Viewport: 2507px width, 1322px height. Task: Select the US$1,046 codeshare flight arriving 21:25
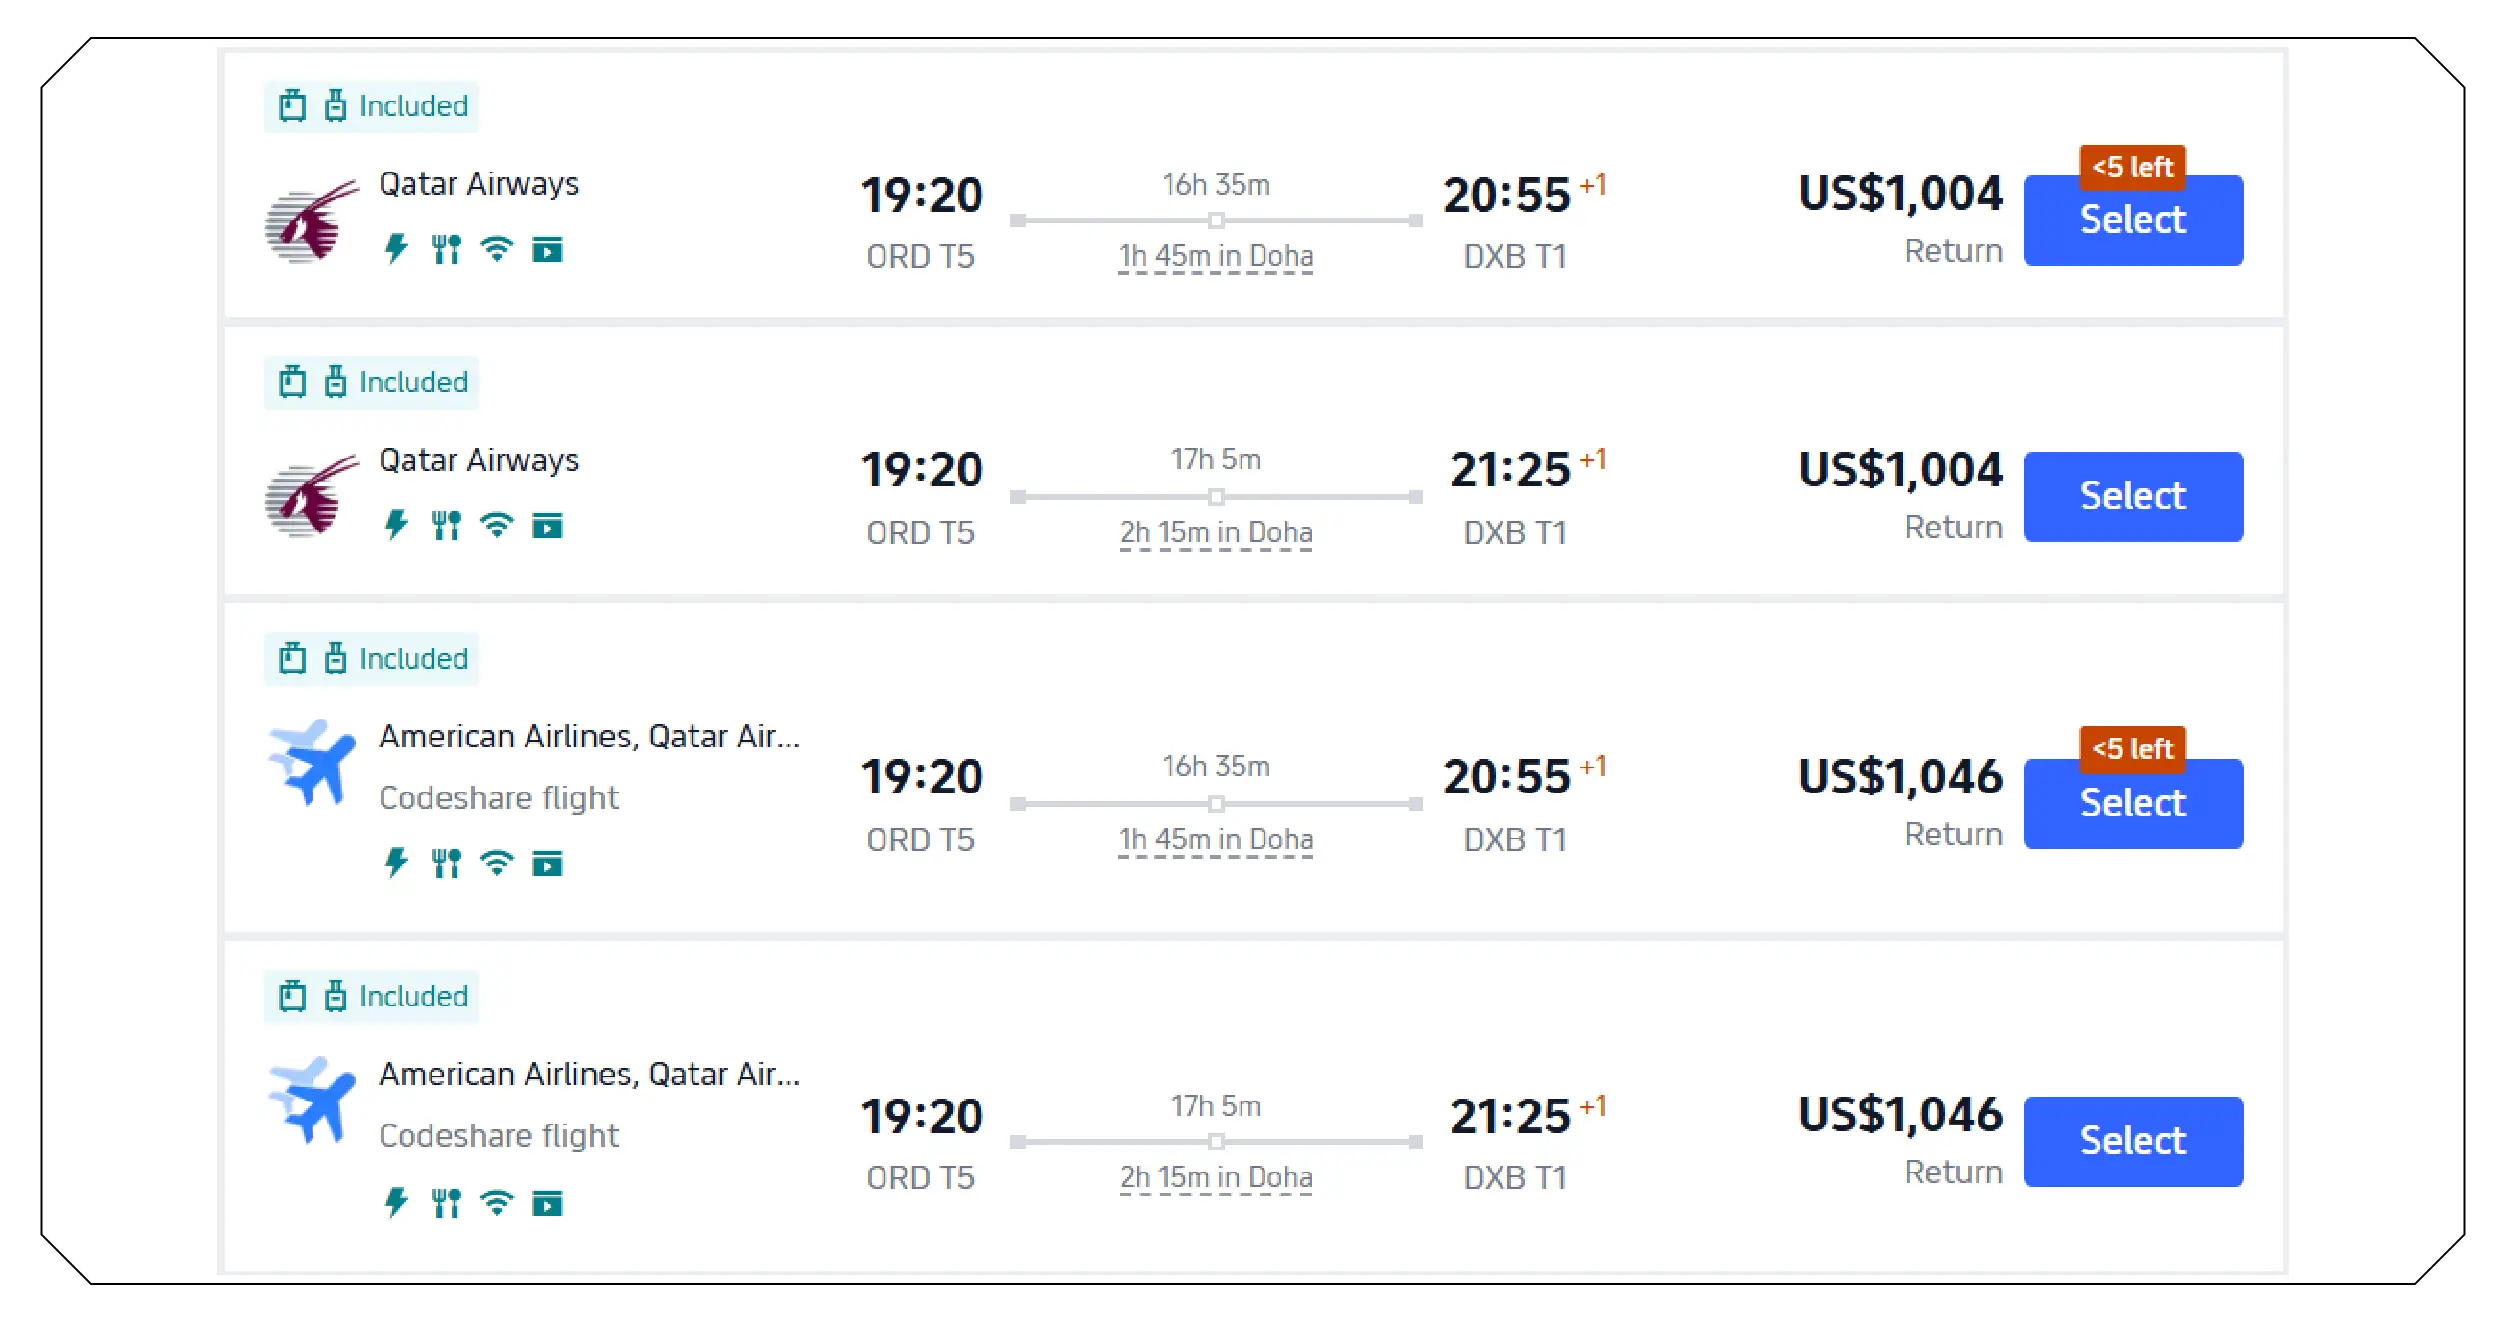click(2132, 1141)
